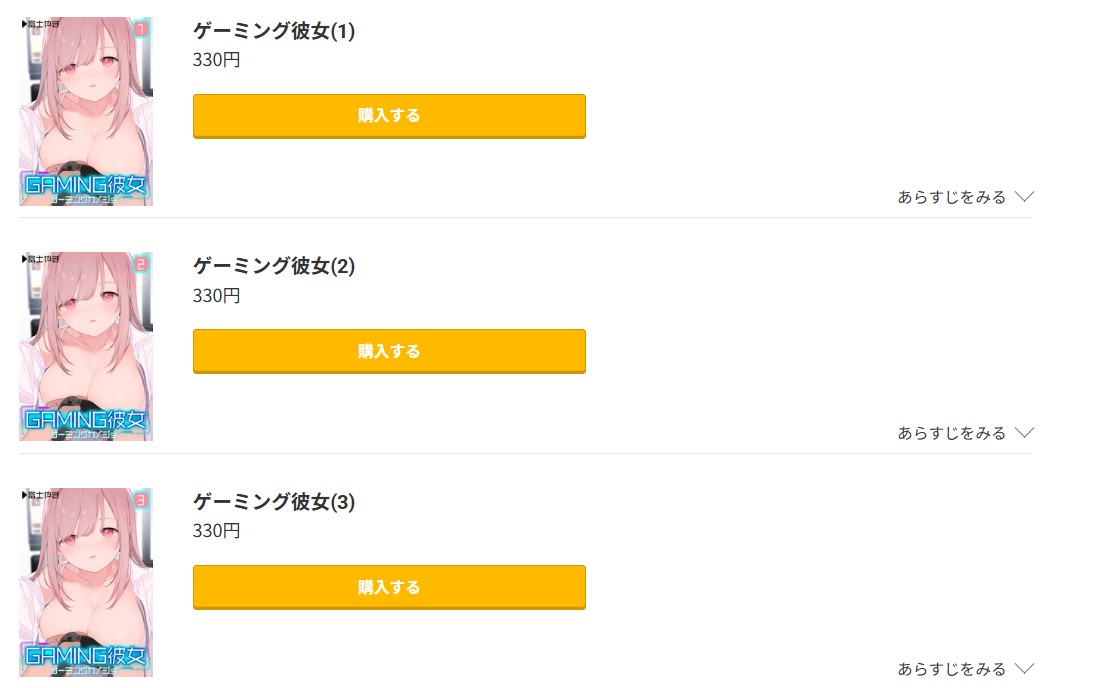Image resolution: width=1106 pixels, height=688 pixels.
Task: Open the ゲーミング彼女(2) title link
Action: (274, 267)
